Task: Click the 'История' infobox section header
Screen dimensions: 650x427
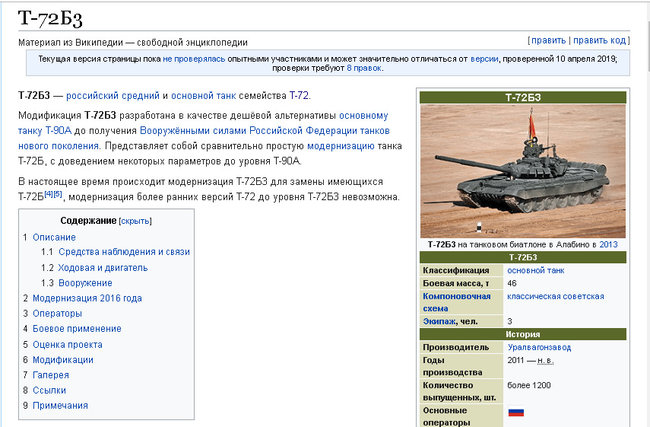Action: [x=523, y=334]
